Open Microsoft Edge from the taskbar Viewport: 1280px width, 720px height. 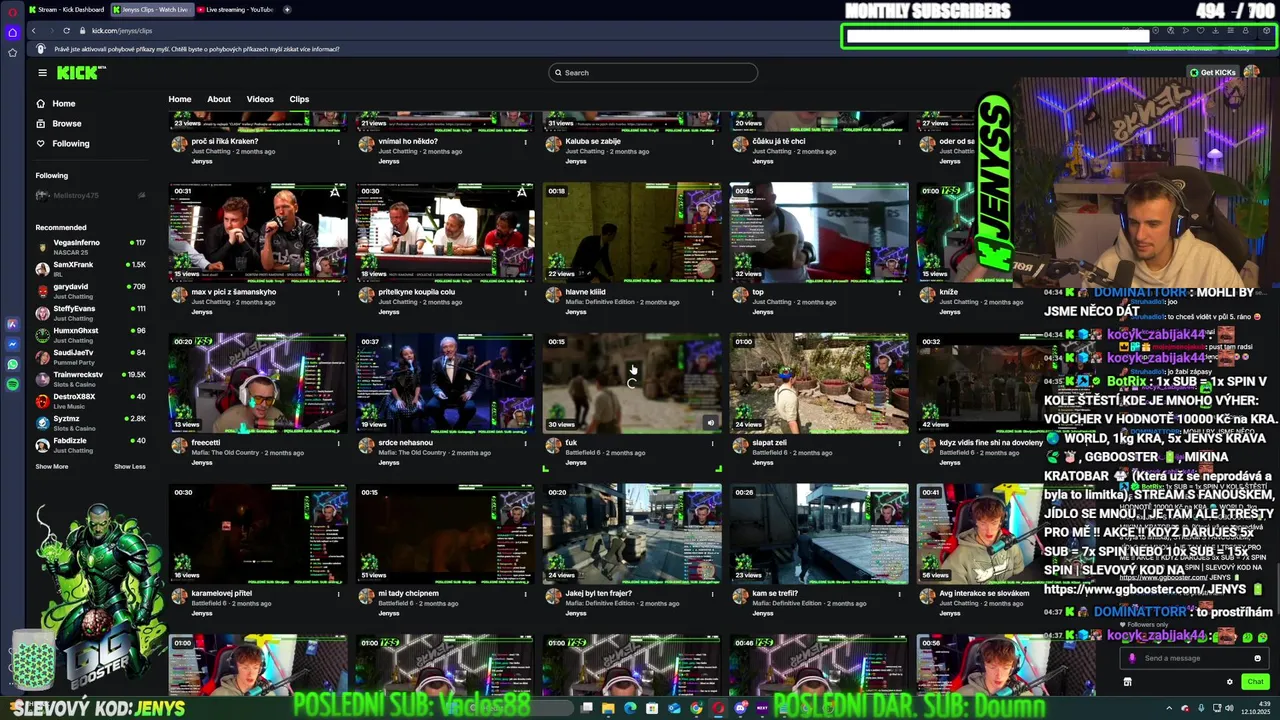630,708
